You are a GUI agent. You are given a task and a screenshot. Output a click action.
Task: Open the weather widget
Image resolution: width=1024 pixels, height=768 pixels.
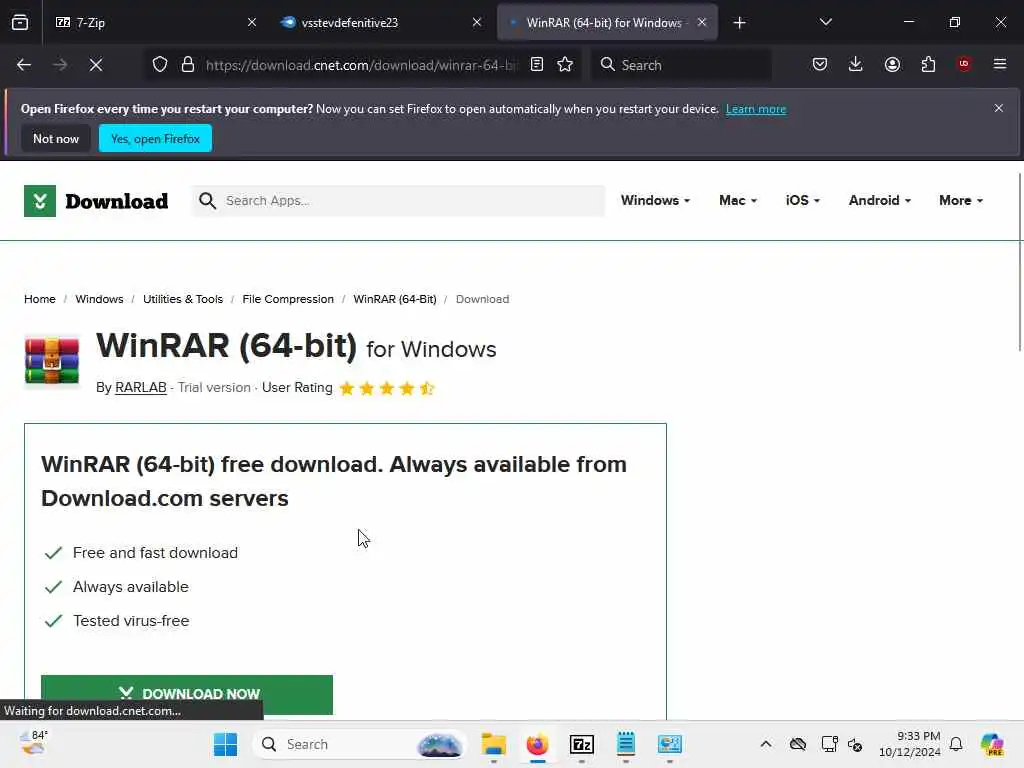click(35, 743)
